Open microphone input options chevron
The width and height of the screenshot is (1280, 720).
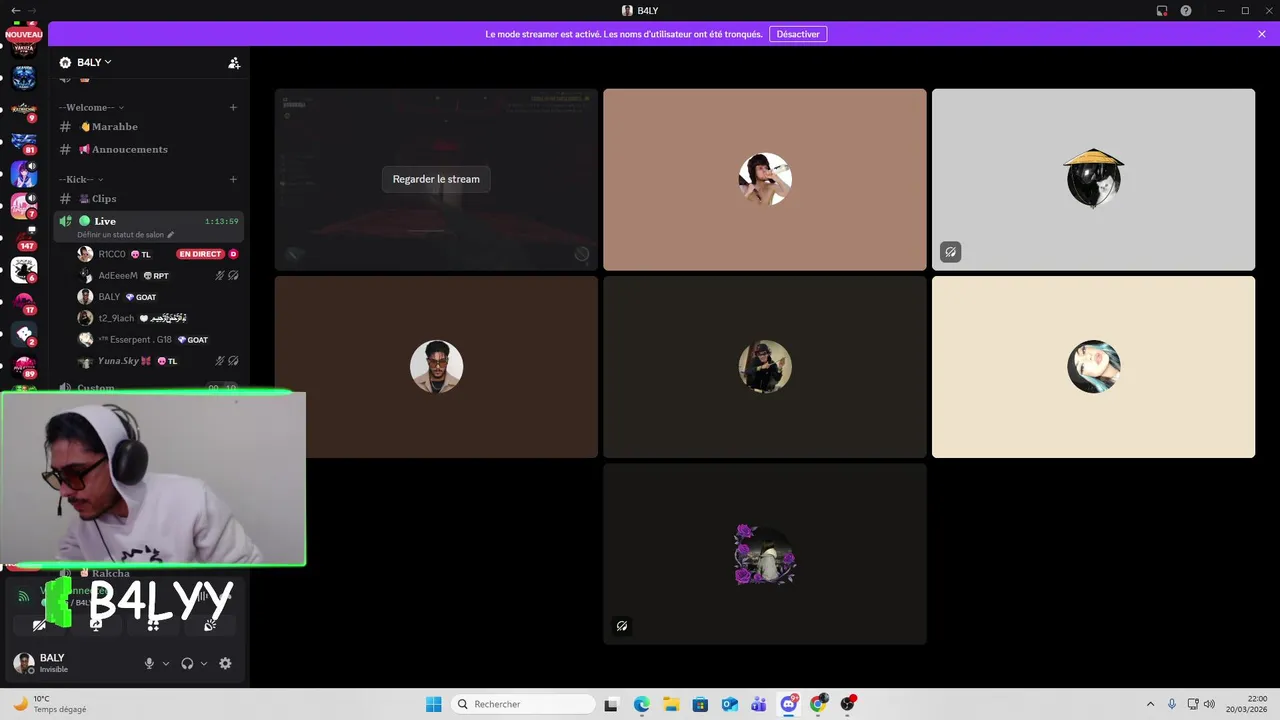[166, 663]
